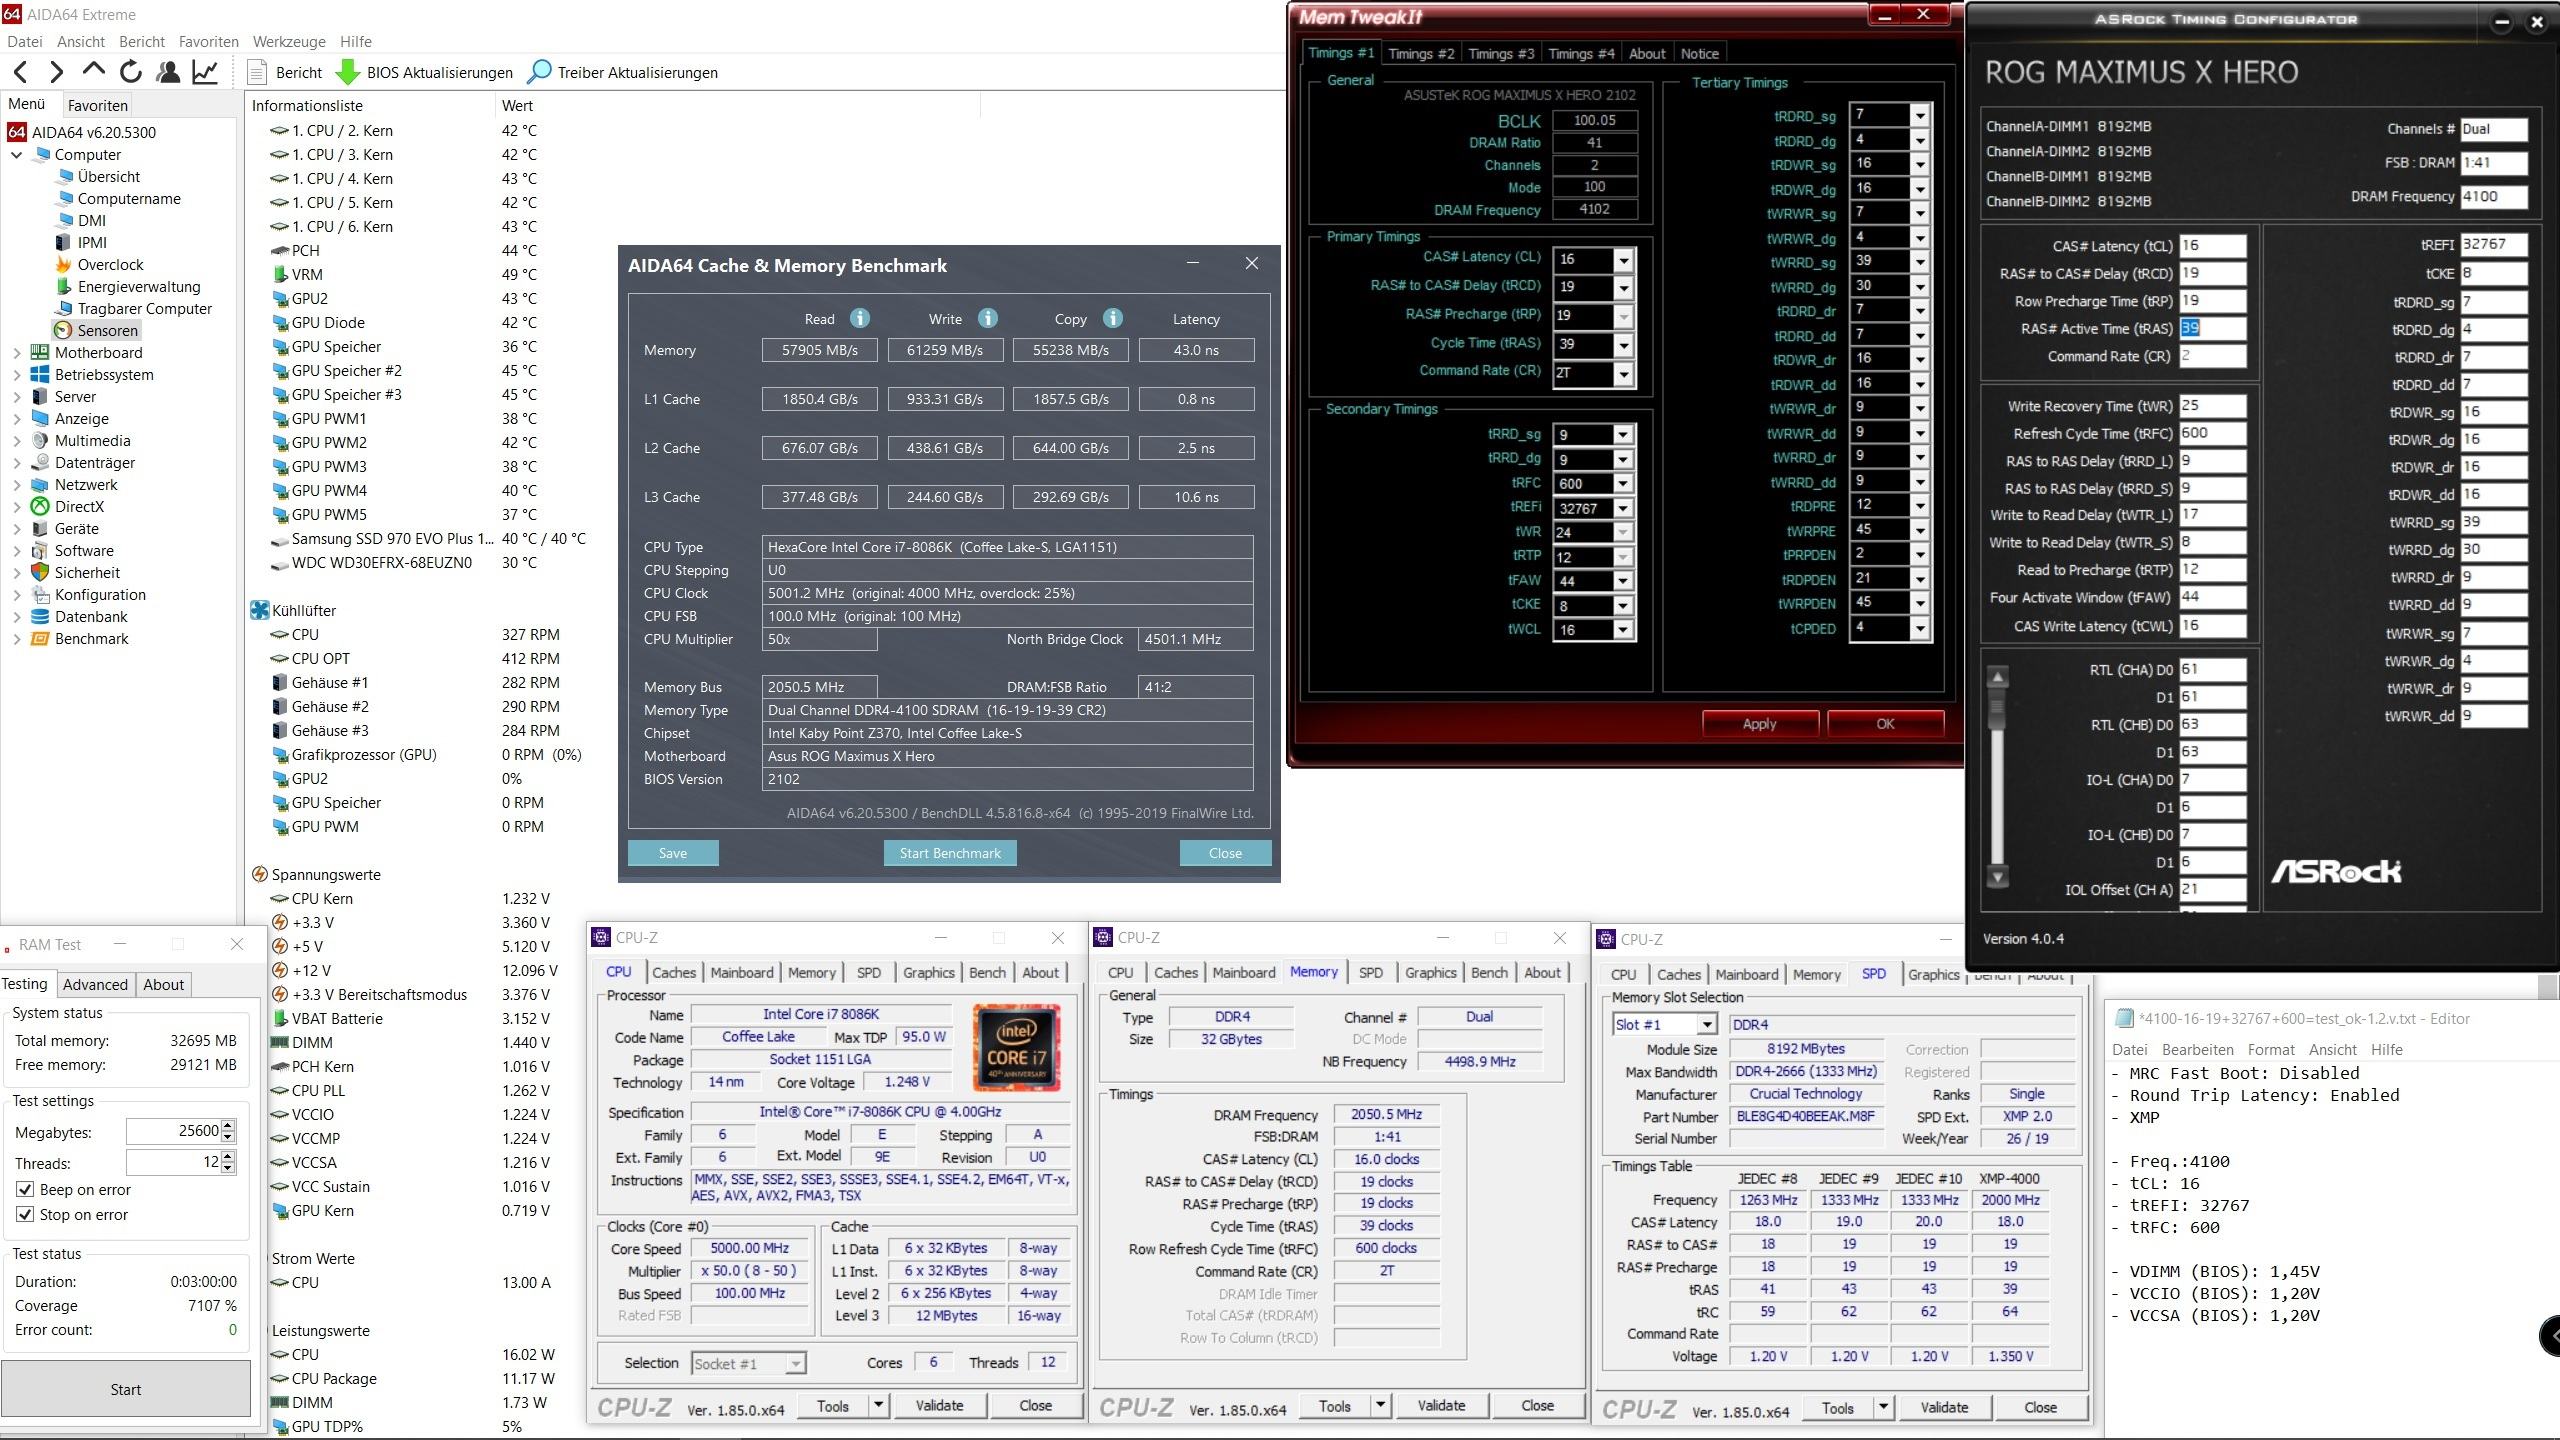
Task: Open Slot #1 dropdown in CPU-Z SPD
Action: (1707, 1024)
